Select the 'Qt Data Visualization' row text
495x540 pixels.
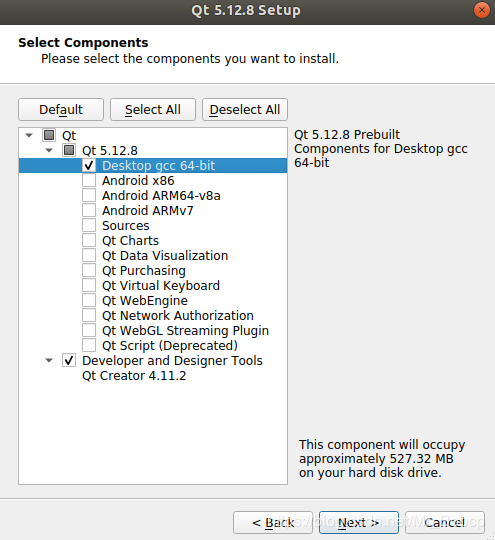[x=165, y=256]
